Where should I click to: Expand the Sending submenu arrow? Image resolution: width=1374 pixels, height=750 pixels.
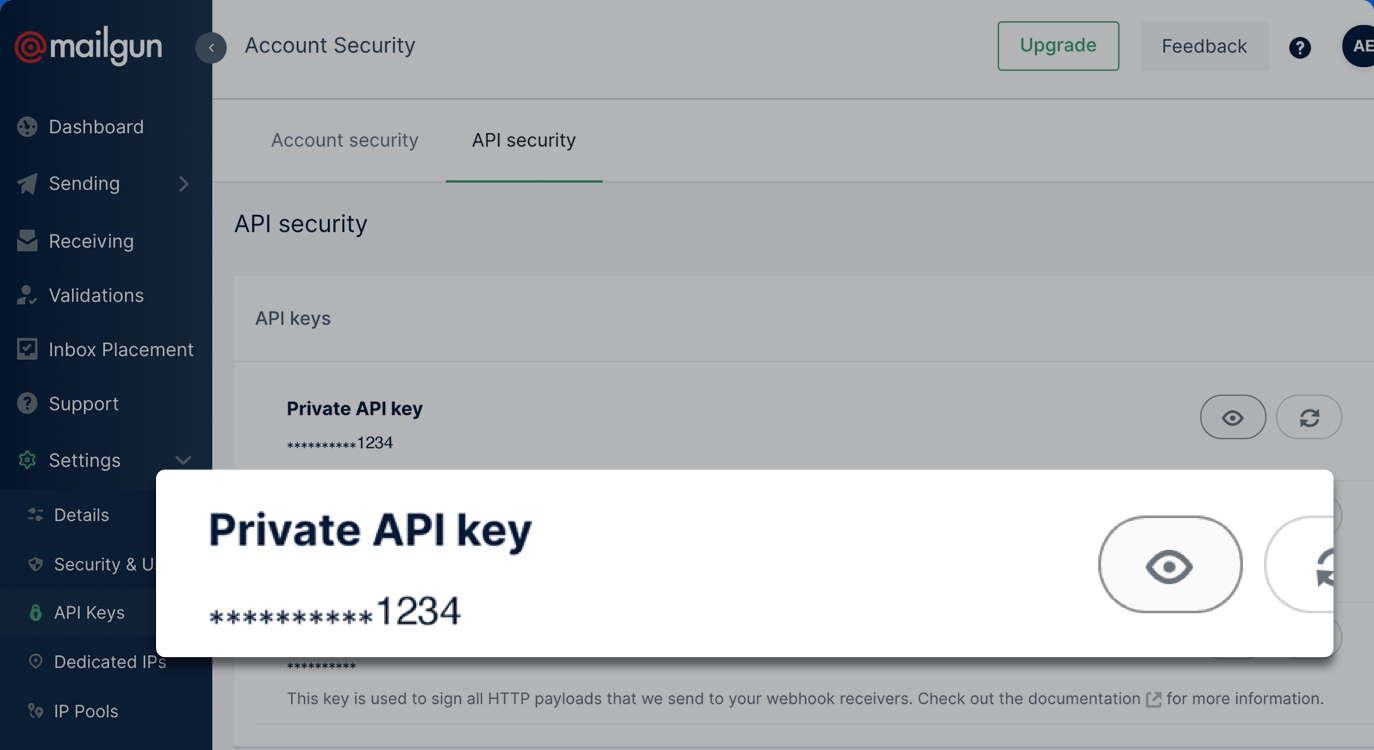[x=183, y=183]
